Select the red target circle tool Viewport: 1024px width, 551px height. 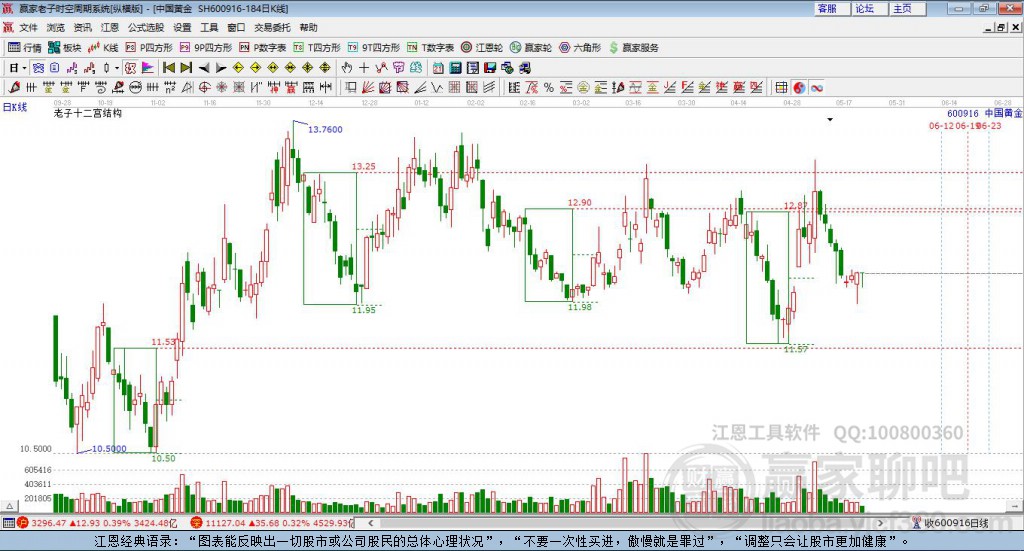tap(204, 87)
